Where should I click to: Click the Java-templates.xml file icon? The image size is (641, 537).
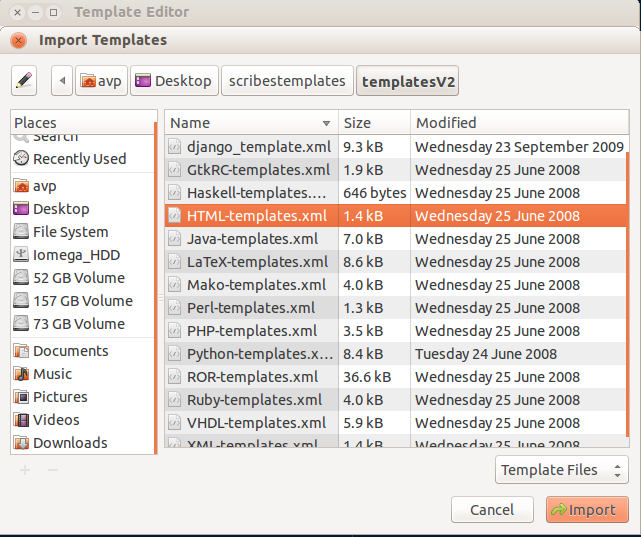pos(175,239)
